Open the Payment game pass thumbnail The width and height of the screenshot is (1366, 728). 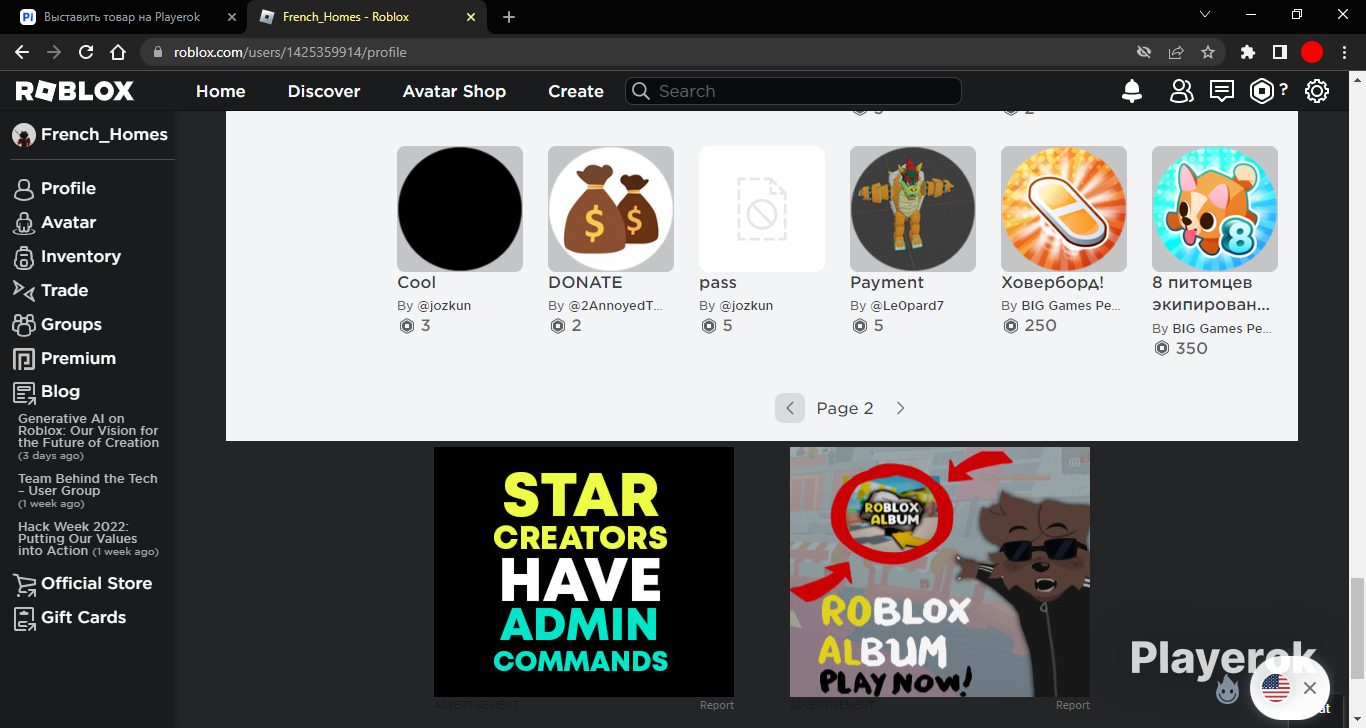(x=913, y=209)
